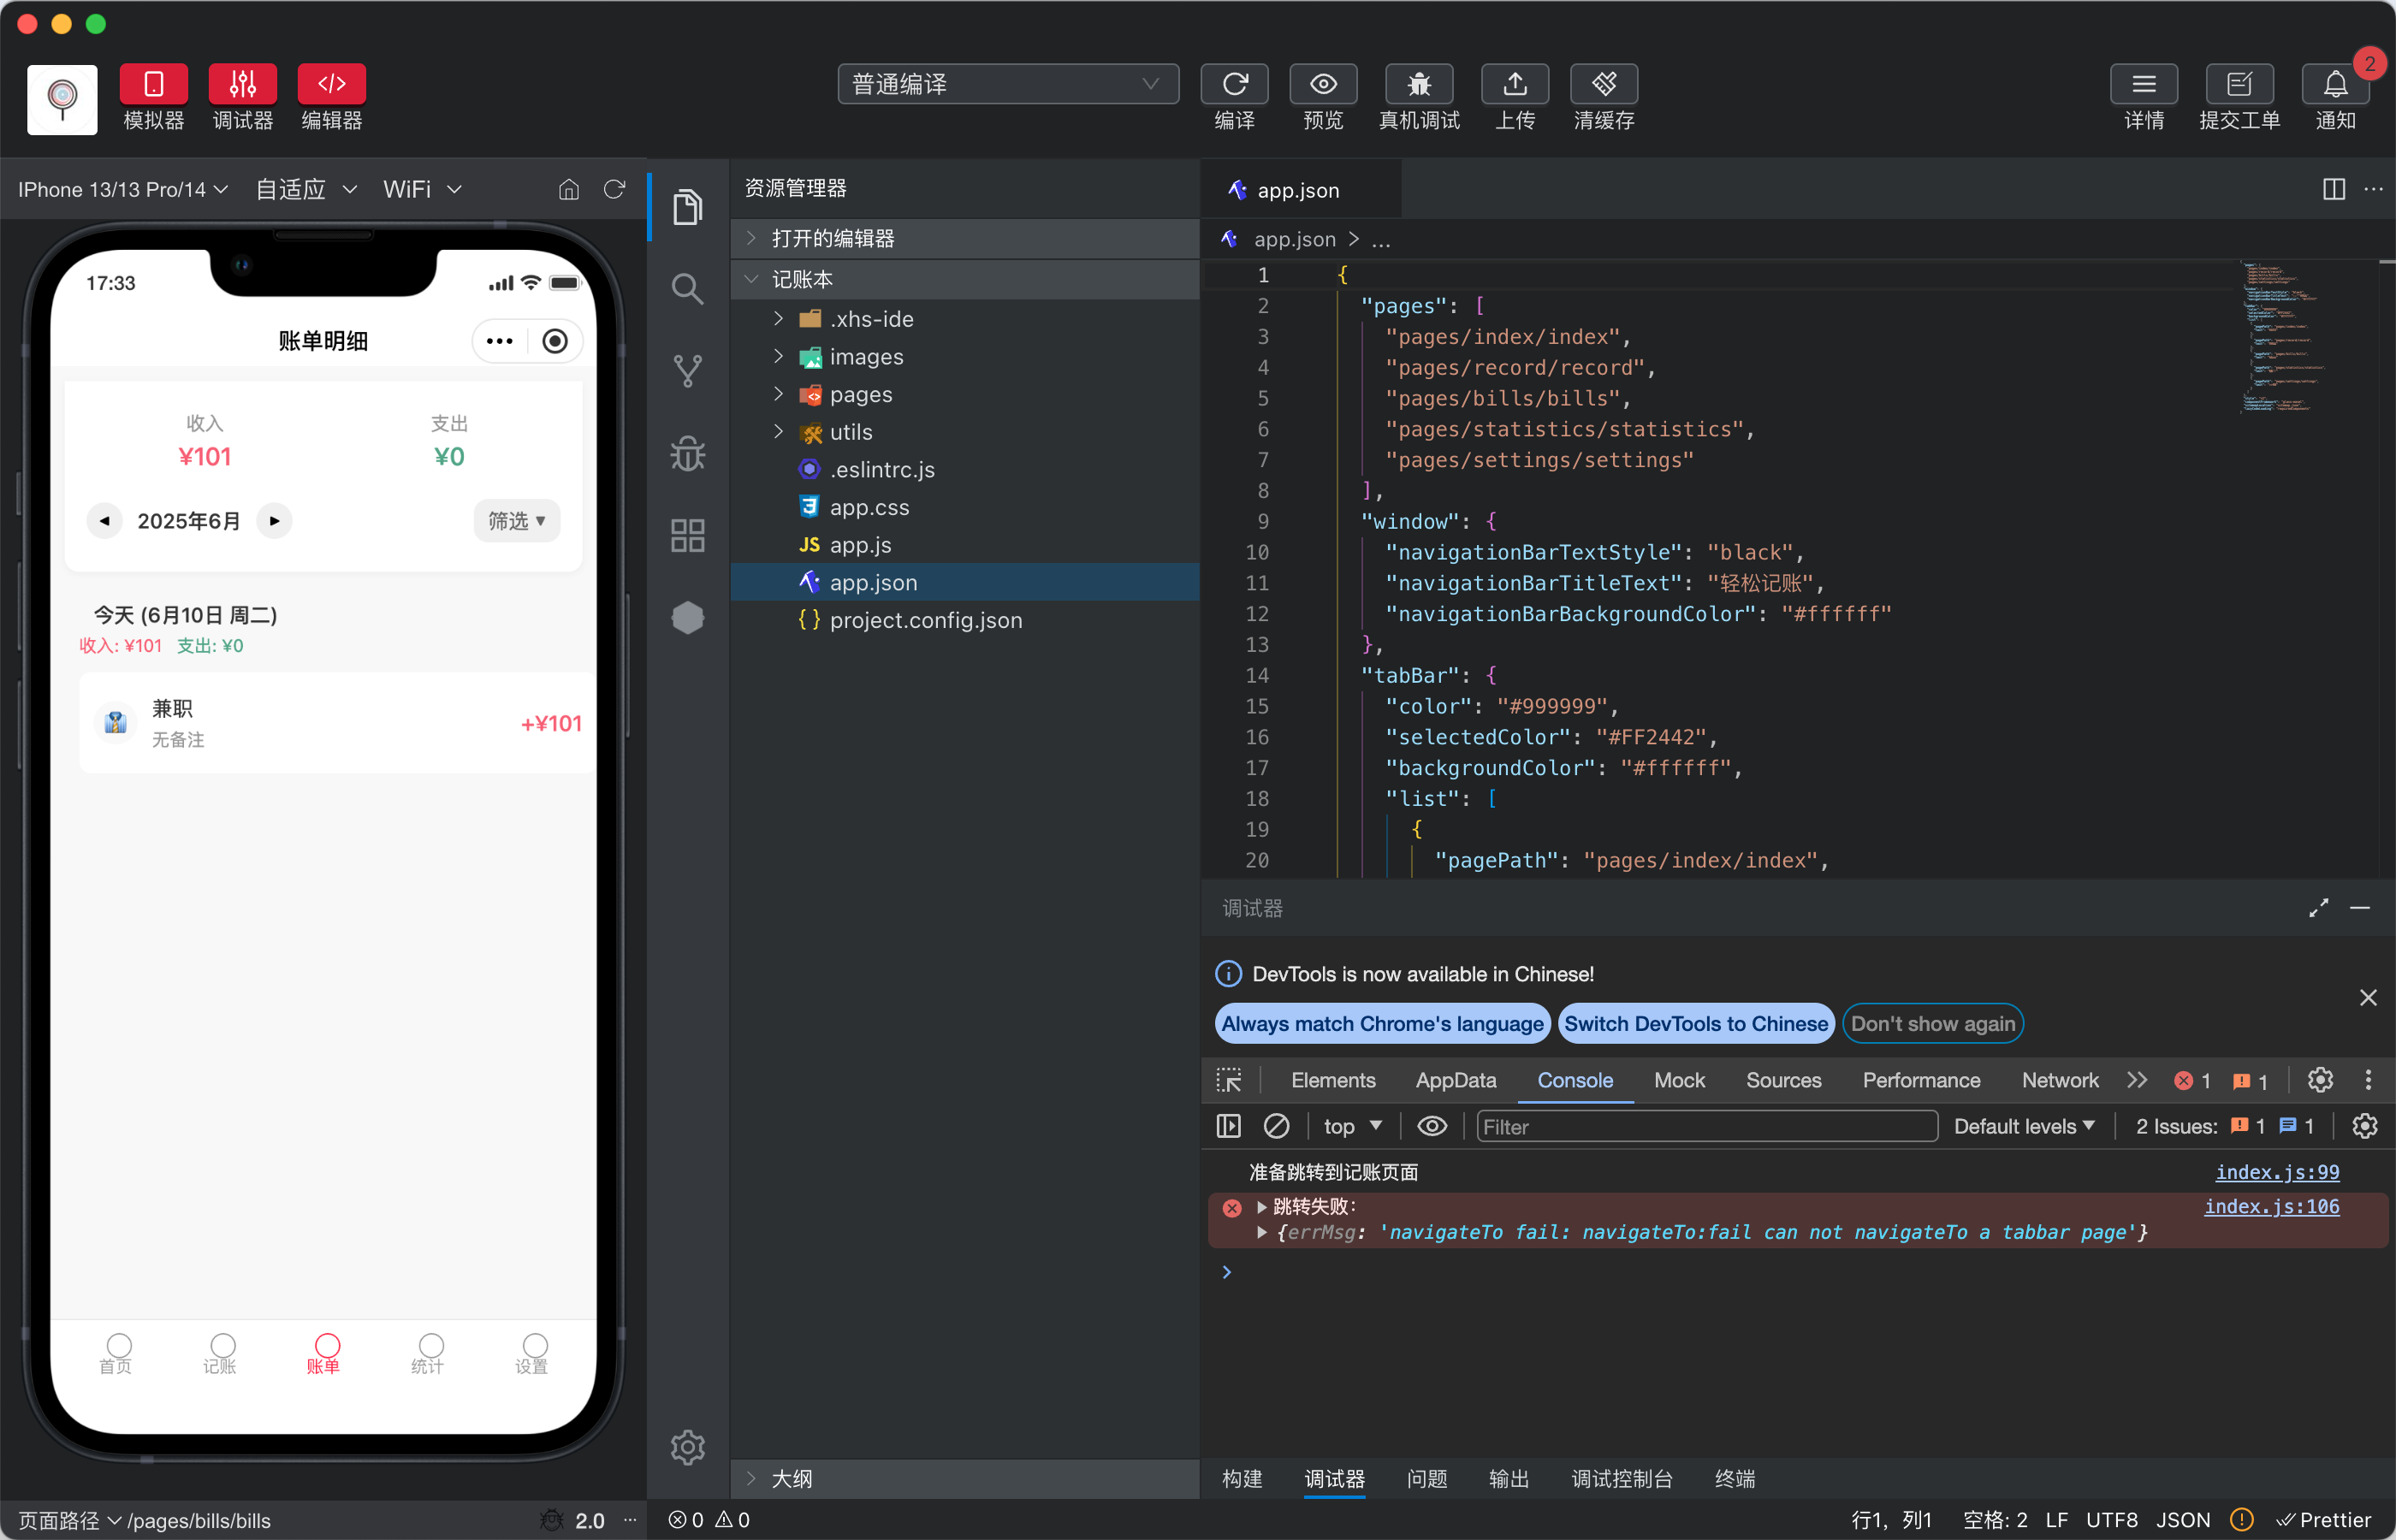Open the Explorer files icon in the sidebar
Image resolution: width=2396 pixels, height=1540 pixels.
687,207
